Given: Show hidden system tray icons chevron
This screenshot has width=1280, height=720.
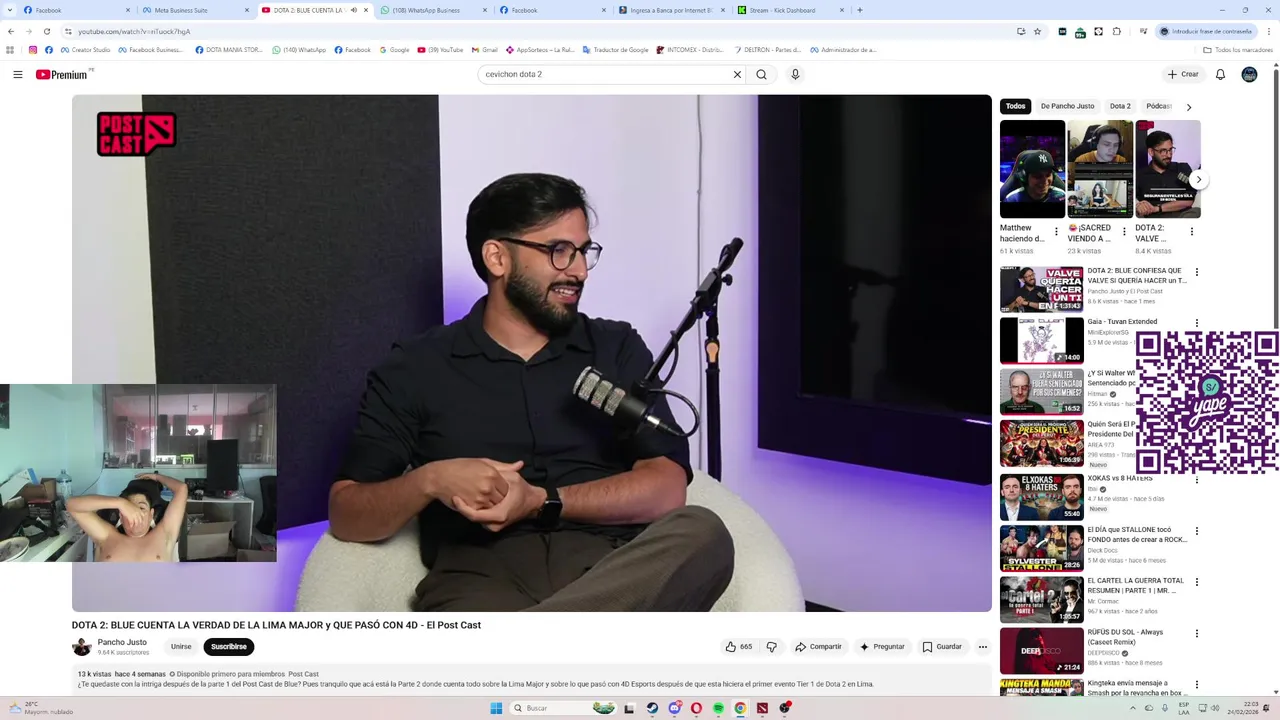Looking at the screenshot, I should (1133, 708).
